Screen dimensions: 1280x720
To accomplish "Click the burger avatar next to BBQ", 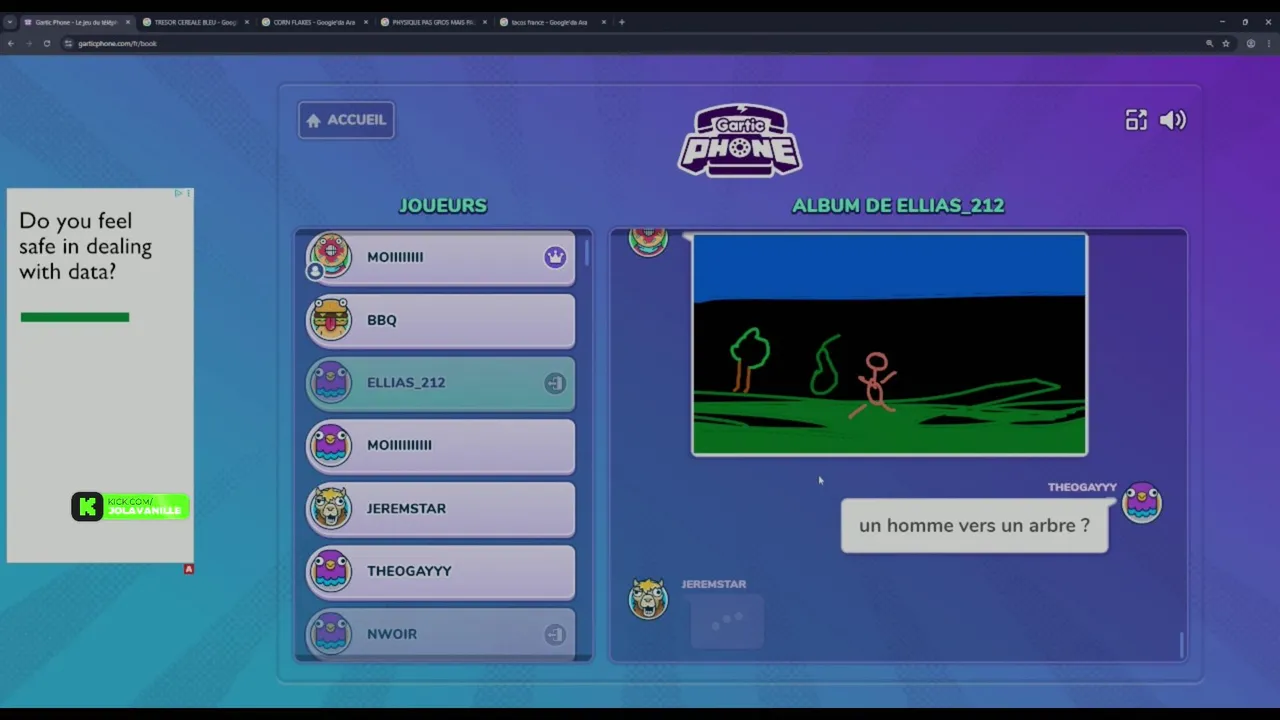I will click(x=330, y=320).
